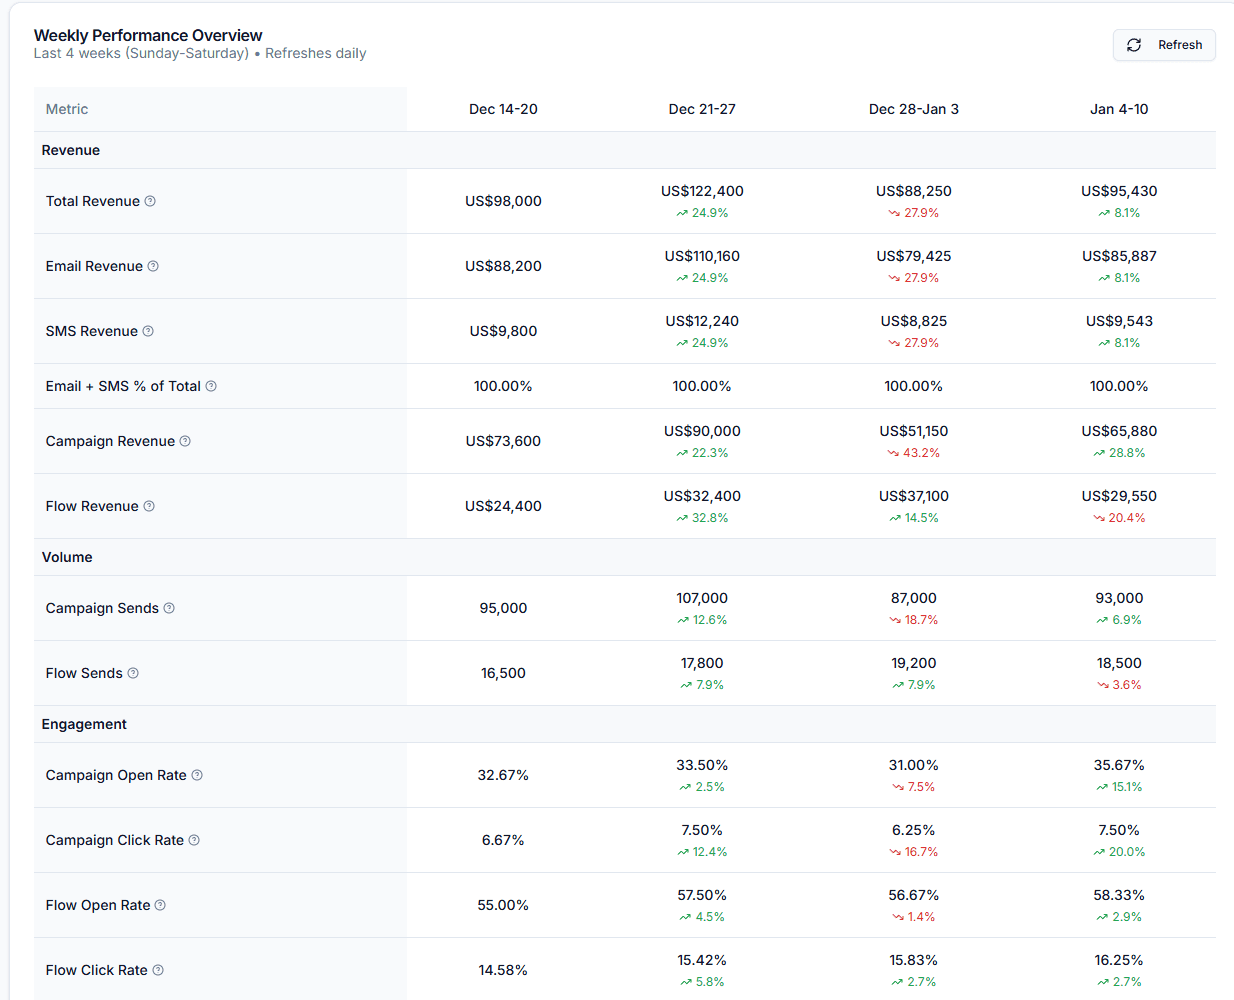
Task: Click the Dec 28-Jan 3 column header
Action: [913, 109]
